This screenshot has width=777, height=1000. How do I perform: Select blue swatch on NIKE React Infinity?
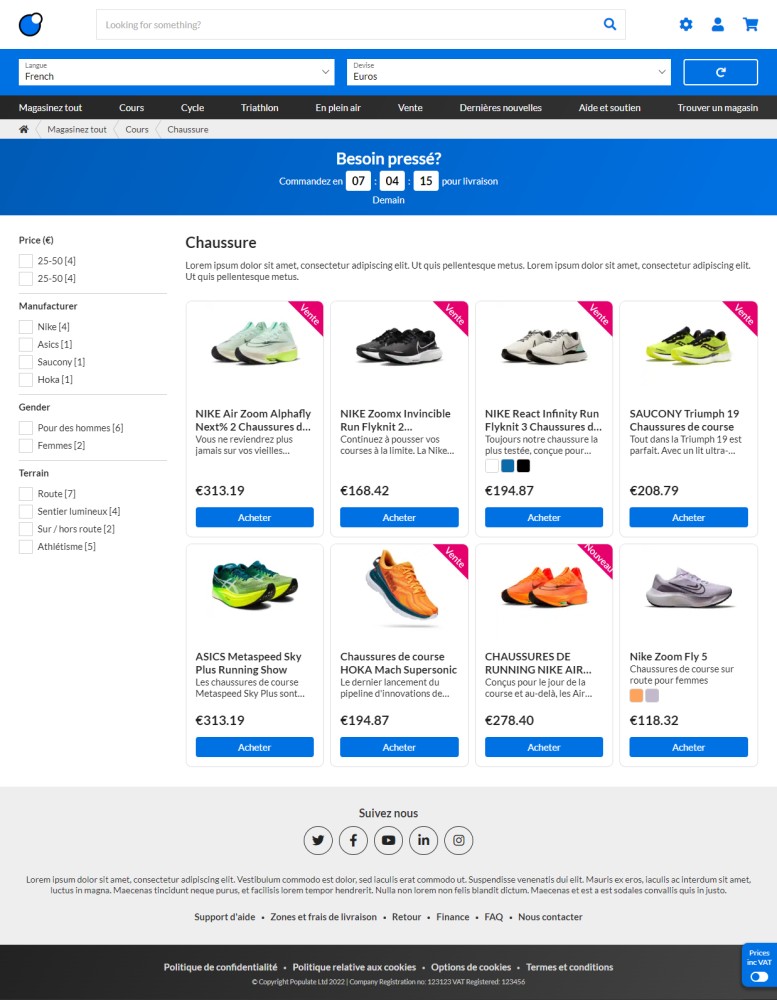pyautogui.click(x=508, y=466)
